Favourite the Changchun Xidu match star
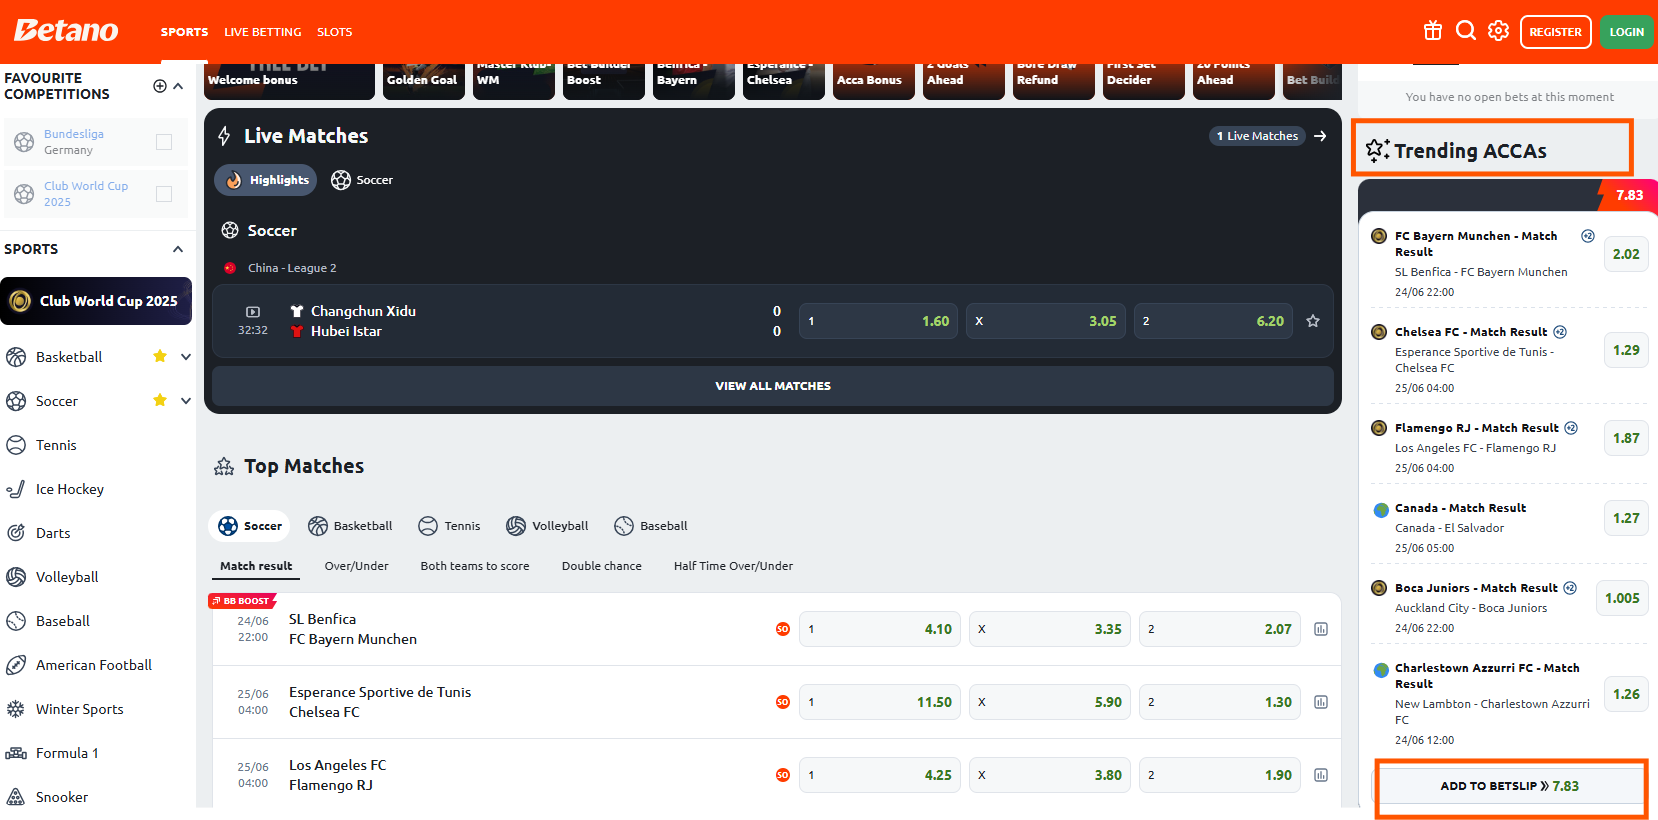 point(1313,321)
